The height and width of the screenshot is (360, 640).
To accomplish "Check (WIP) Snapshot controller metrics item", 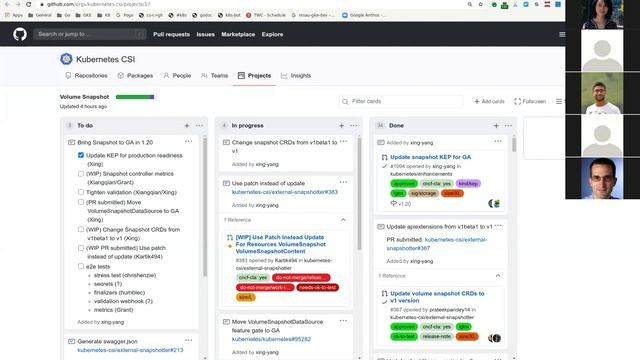I will point(81,173).
